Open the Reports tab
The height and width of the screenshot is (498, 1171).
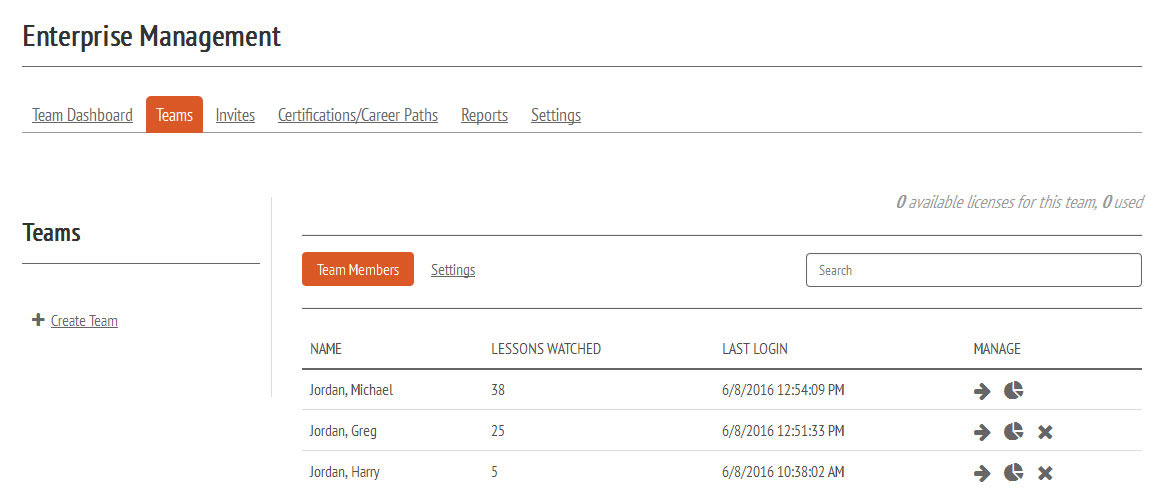pos(484,115)
